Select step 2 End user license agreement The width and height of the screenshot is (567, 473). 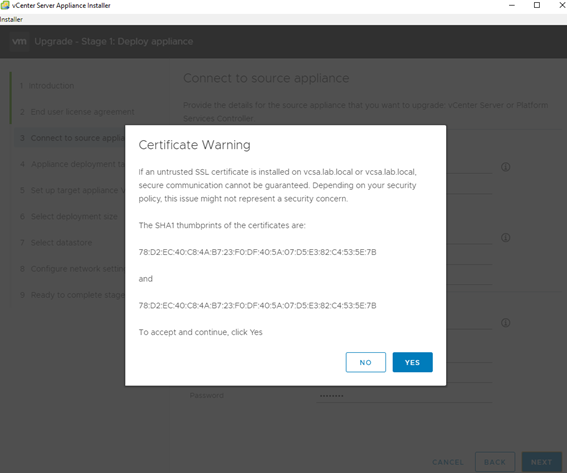(x=77, y=112)
